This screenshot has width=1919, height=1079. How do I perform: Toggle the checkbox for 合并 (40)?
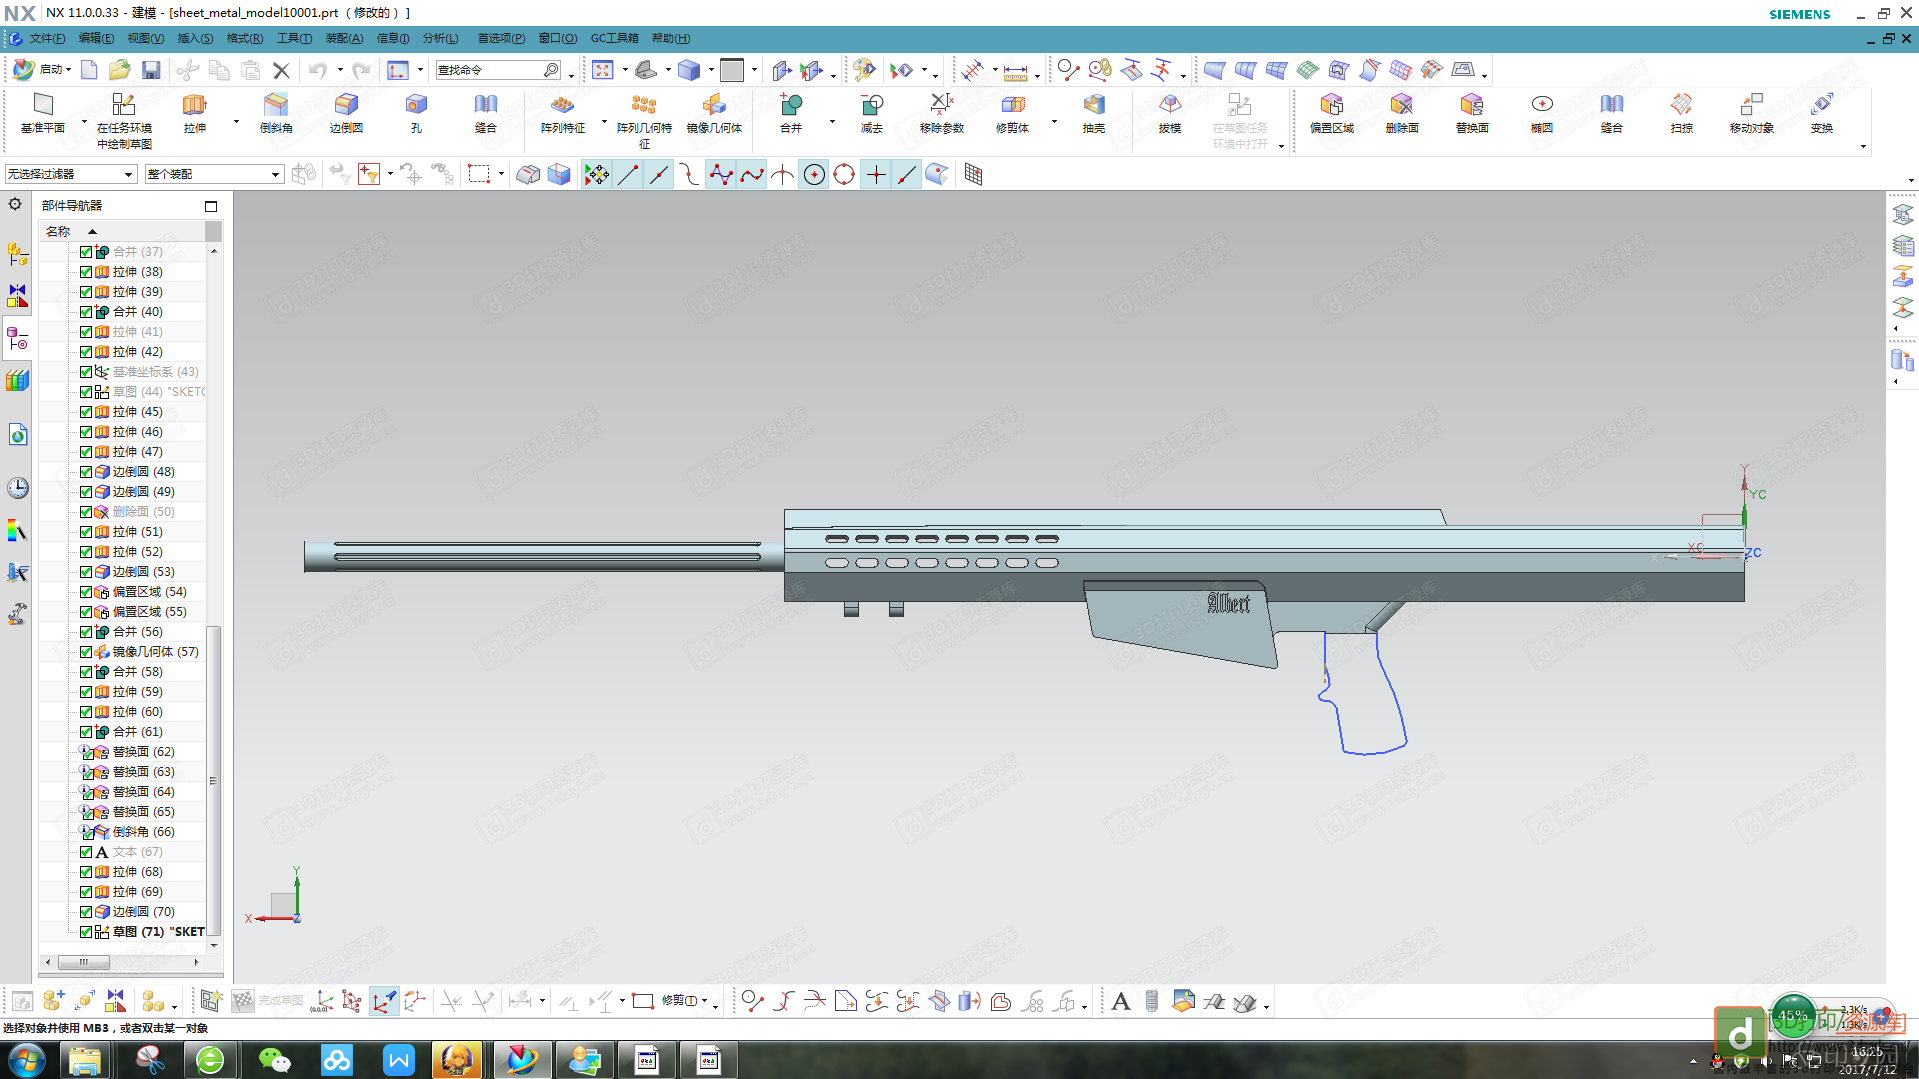(86, 312)
